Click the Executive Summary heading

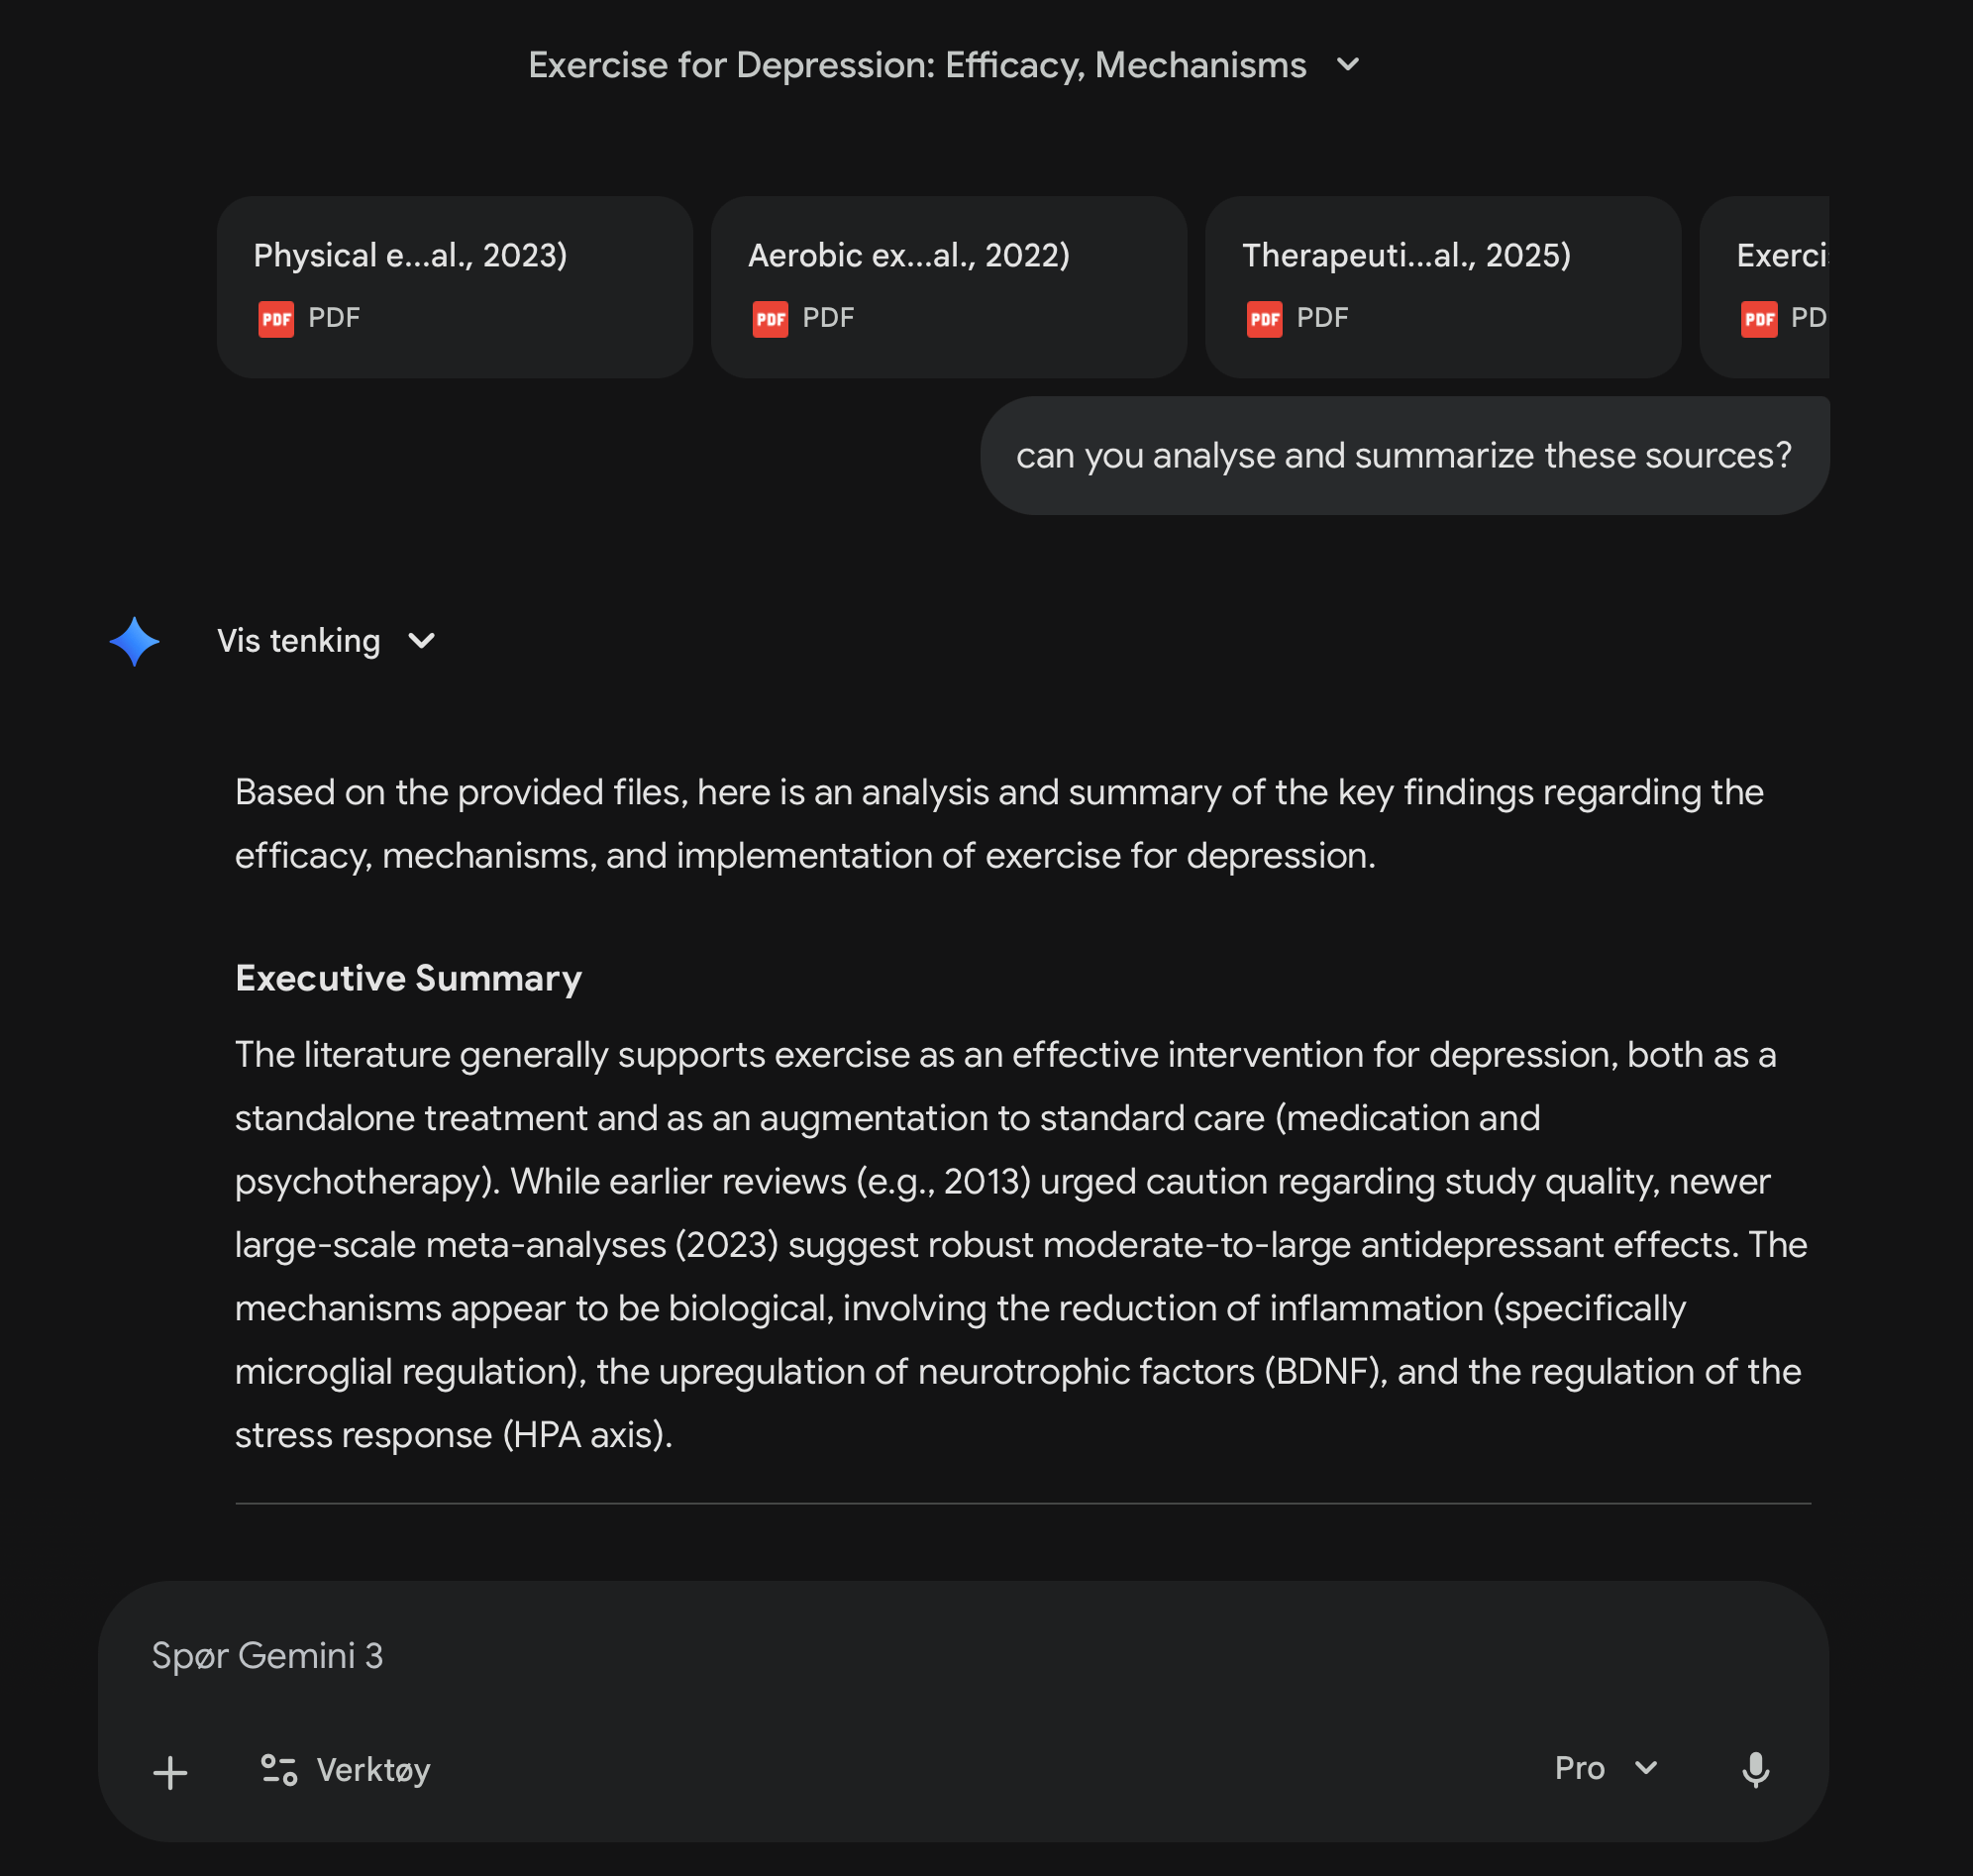click(x=408, y=978)
